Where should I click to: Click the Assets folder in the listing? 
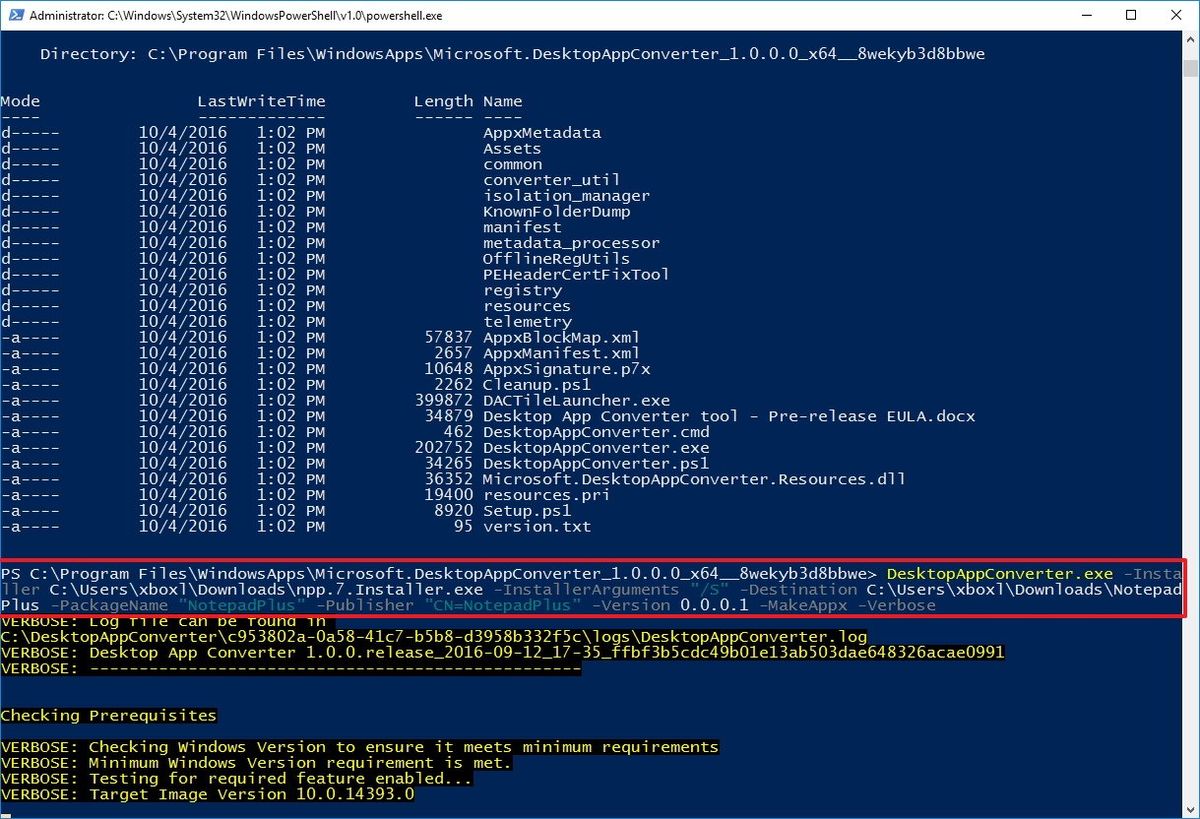click(510, 147)
